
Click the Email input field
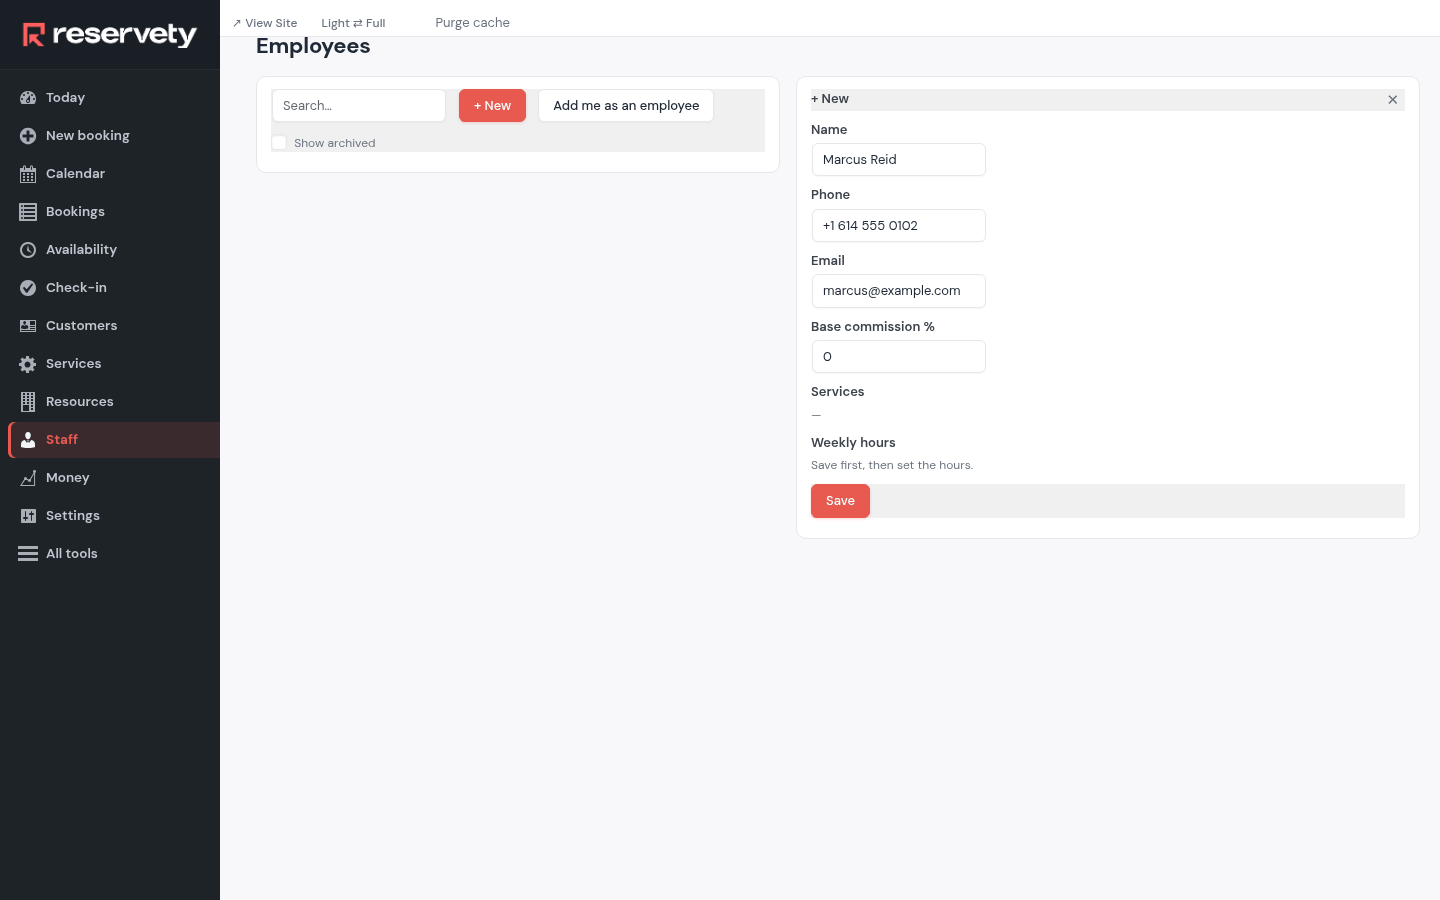[x=899, y=291]
